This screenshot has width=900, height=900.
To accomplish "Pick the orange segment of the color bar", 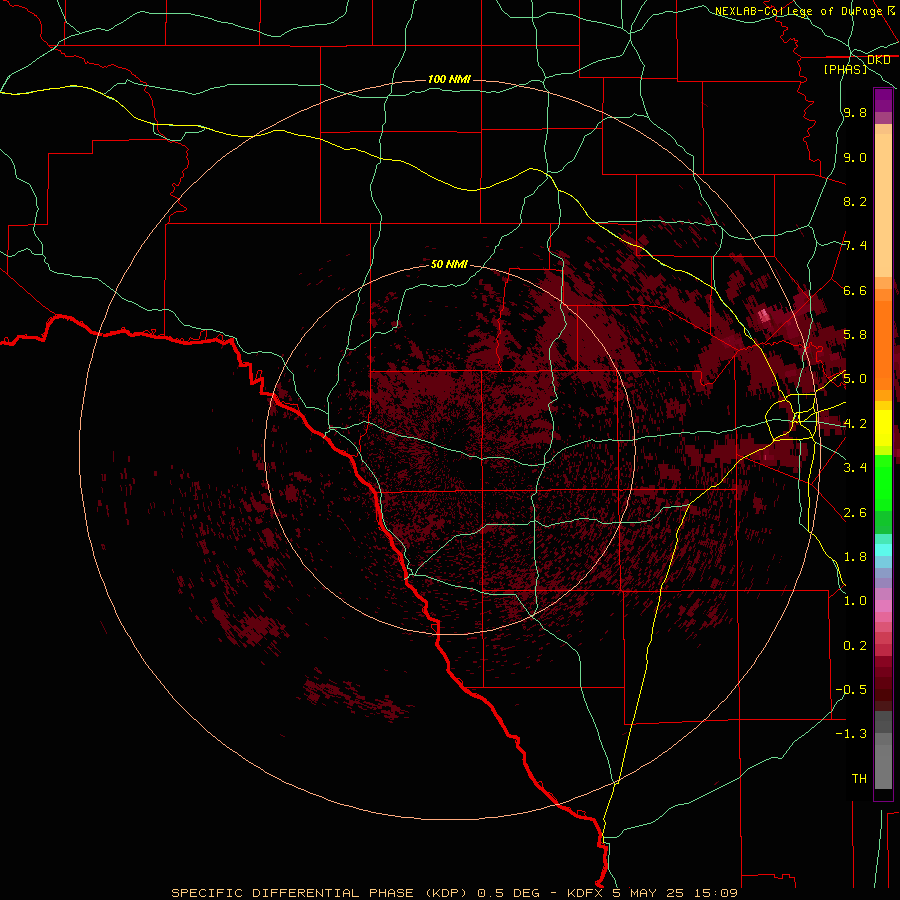I will 883,346.
